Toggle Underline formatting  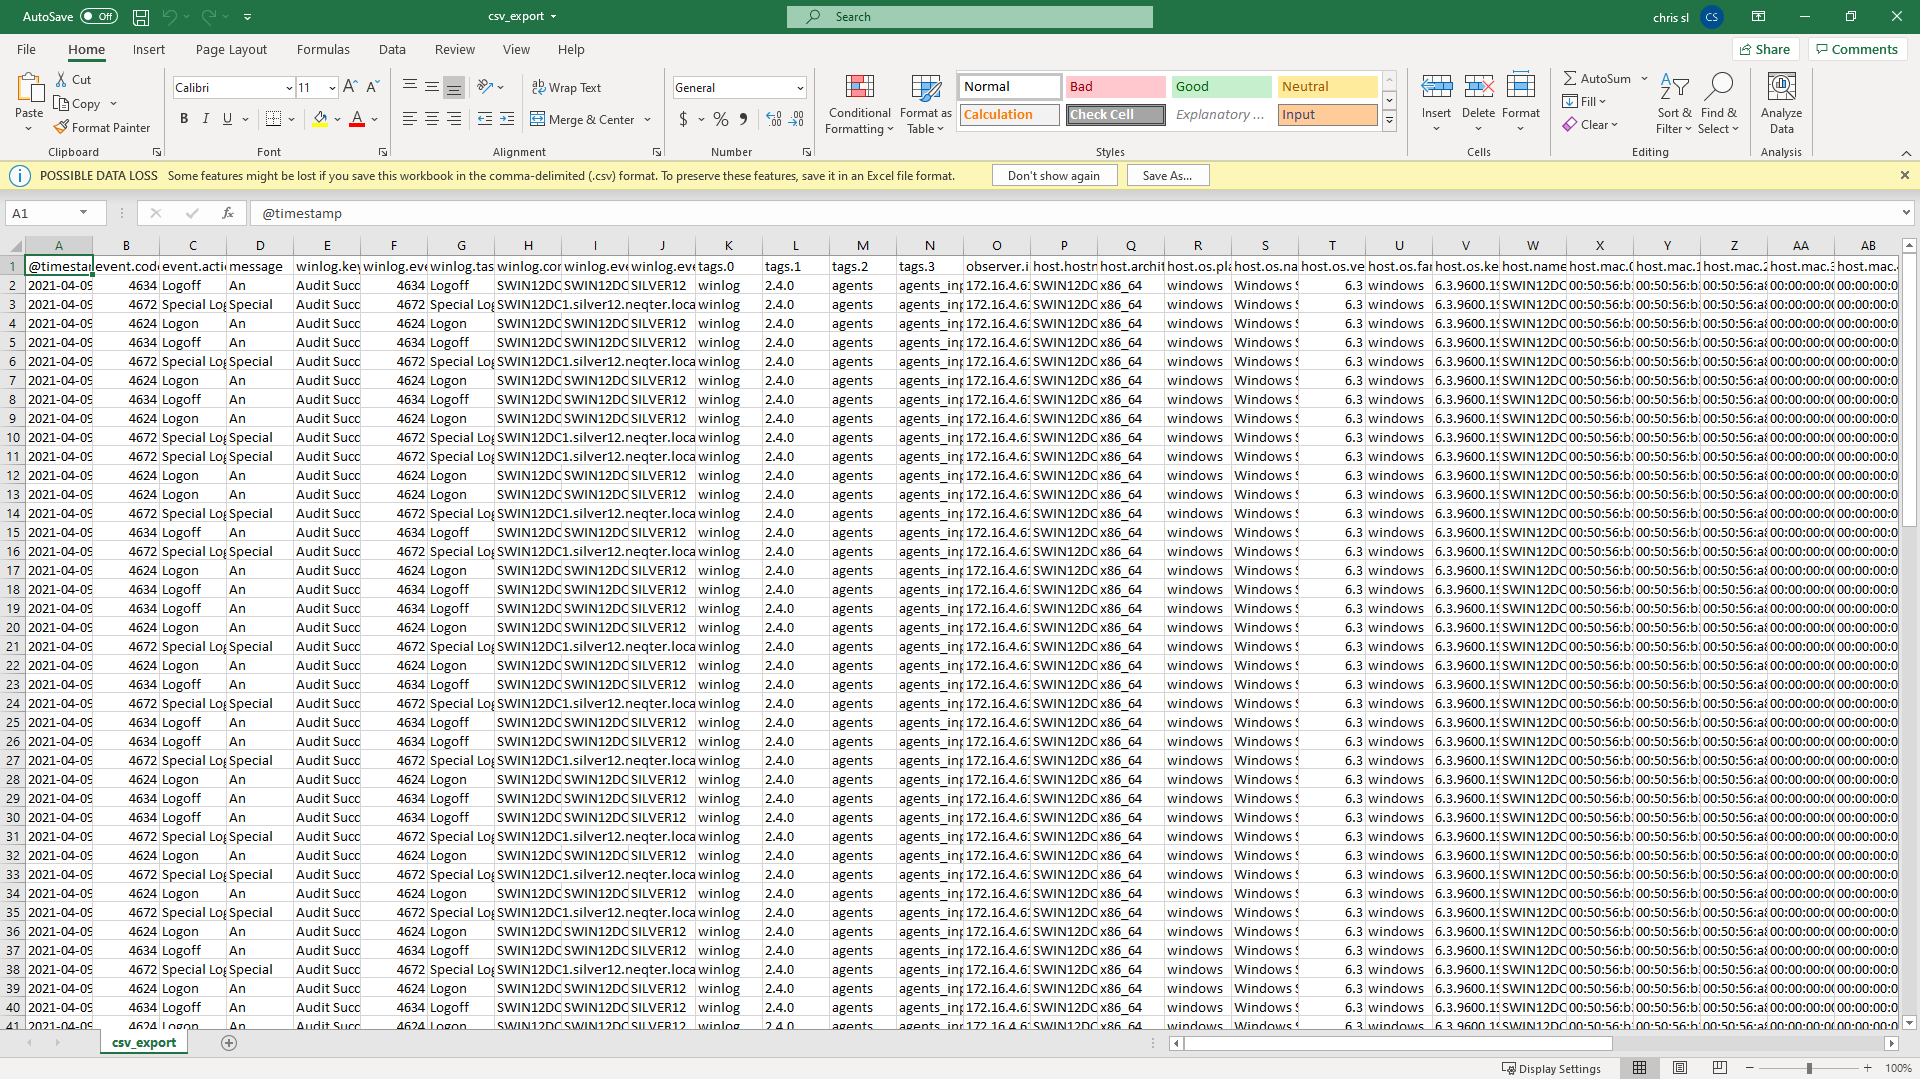(x=228, y=119)
